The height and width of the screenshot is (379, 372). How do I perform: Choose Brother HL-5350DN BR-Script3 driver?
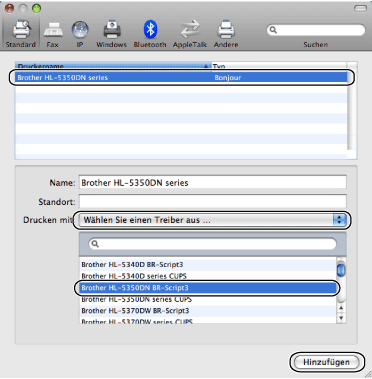coord(207,288)
